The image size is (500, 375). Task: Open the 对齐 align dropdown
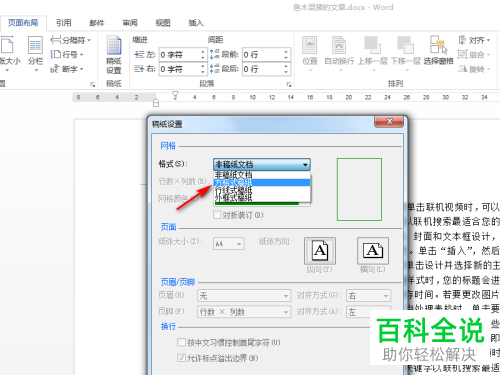click(474, 40)
